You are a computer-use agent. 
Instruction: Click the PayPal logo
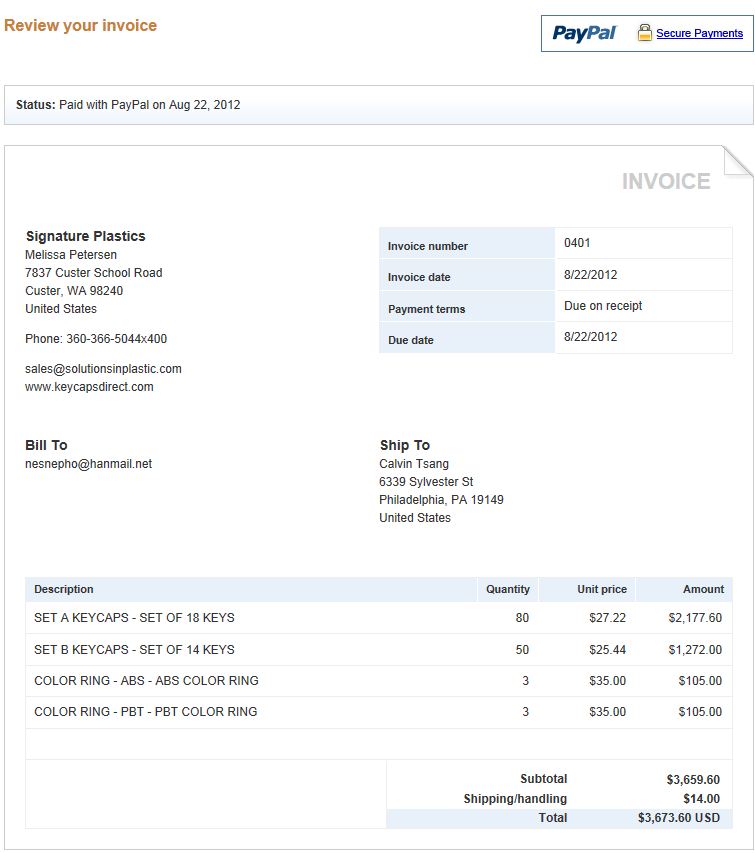(584, 33)
